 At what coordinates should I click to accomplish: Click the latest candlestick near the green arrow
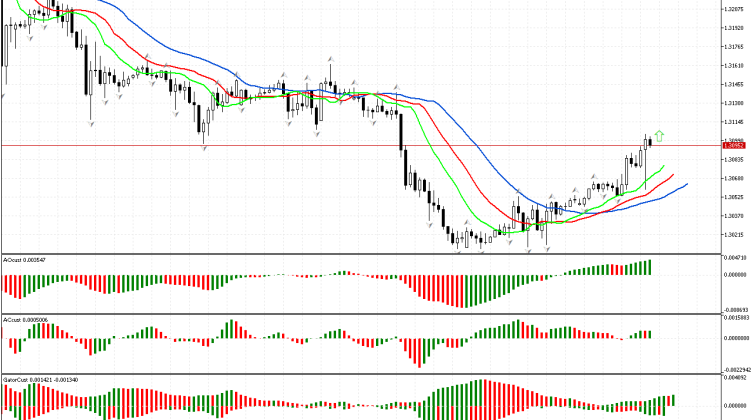(648, 142)
